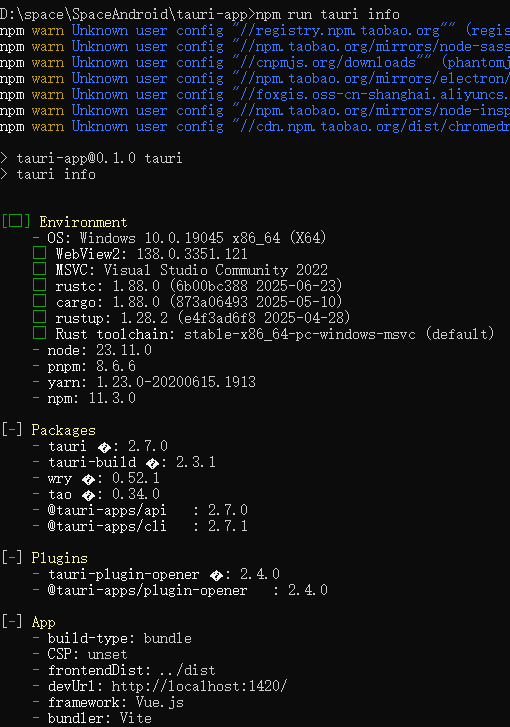Click 'rustup: 1.28.2 (e4f3ad6f8 2025-04-28)' text
The image size is (510, 727).
[203, 318]
